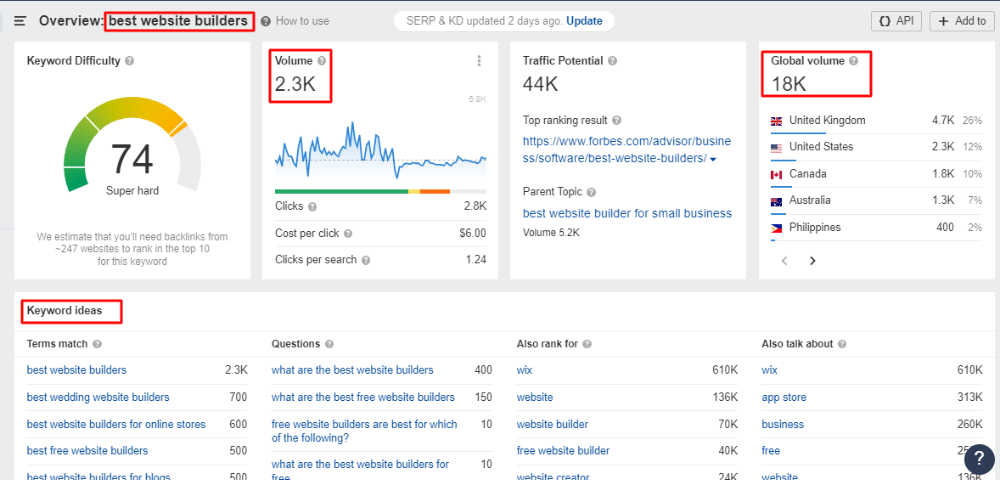The width and height of the screenshot is (1000, 480).
Task: Open wix under Also rank for
Action: click(524, 370)
